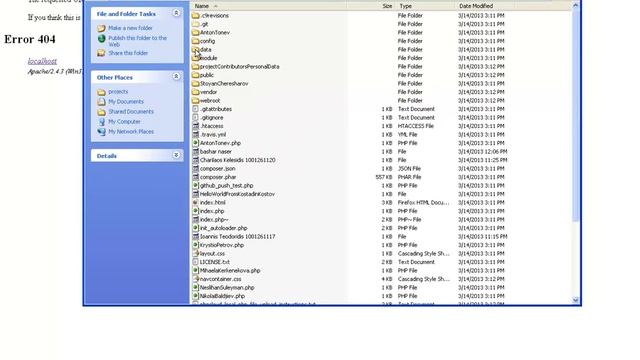Select MihaelaKerkenekova.php in the list
640x360 pixels.
click(x=230, y=271)
